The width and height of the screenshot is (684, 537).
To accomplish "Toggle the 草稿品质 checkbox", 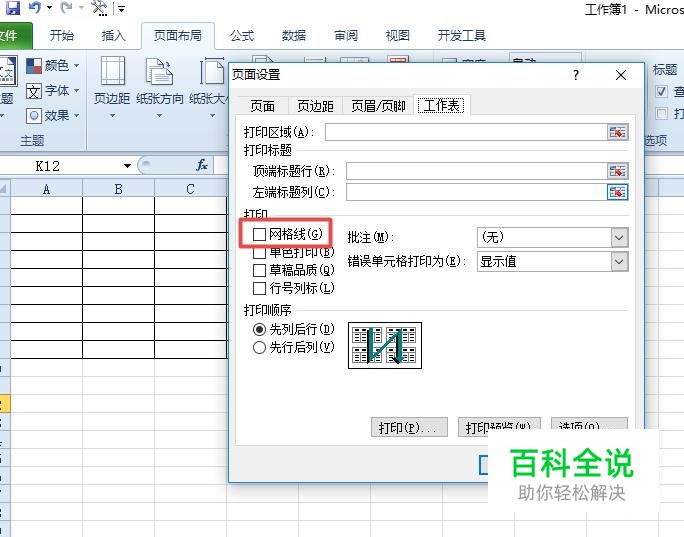I will tap(259, 270).
